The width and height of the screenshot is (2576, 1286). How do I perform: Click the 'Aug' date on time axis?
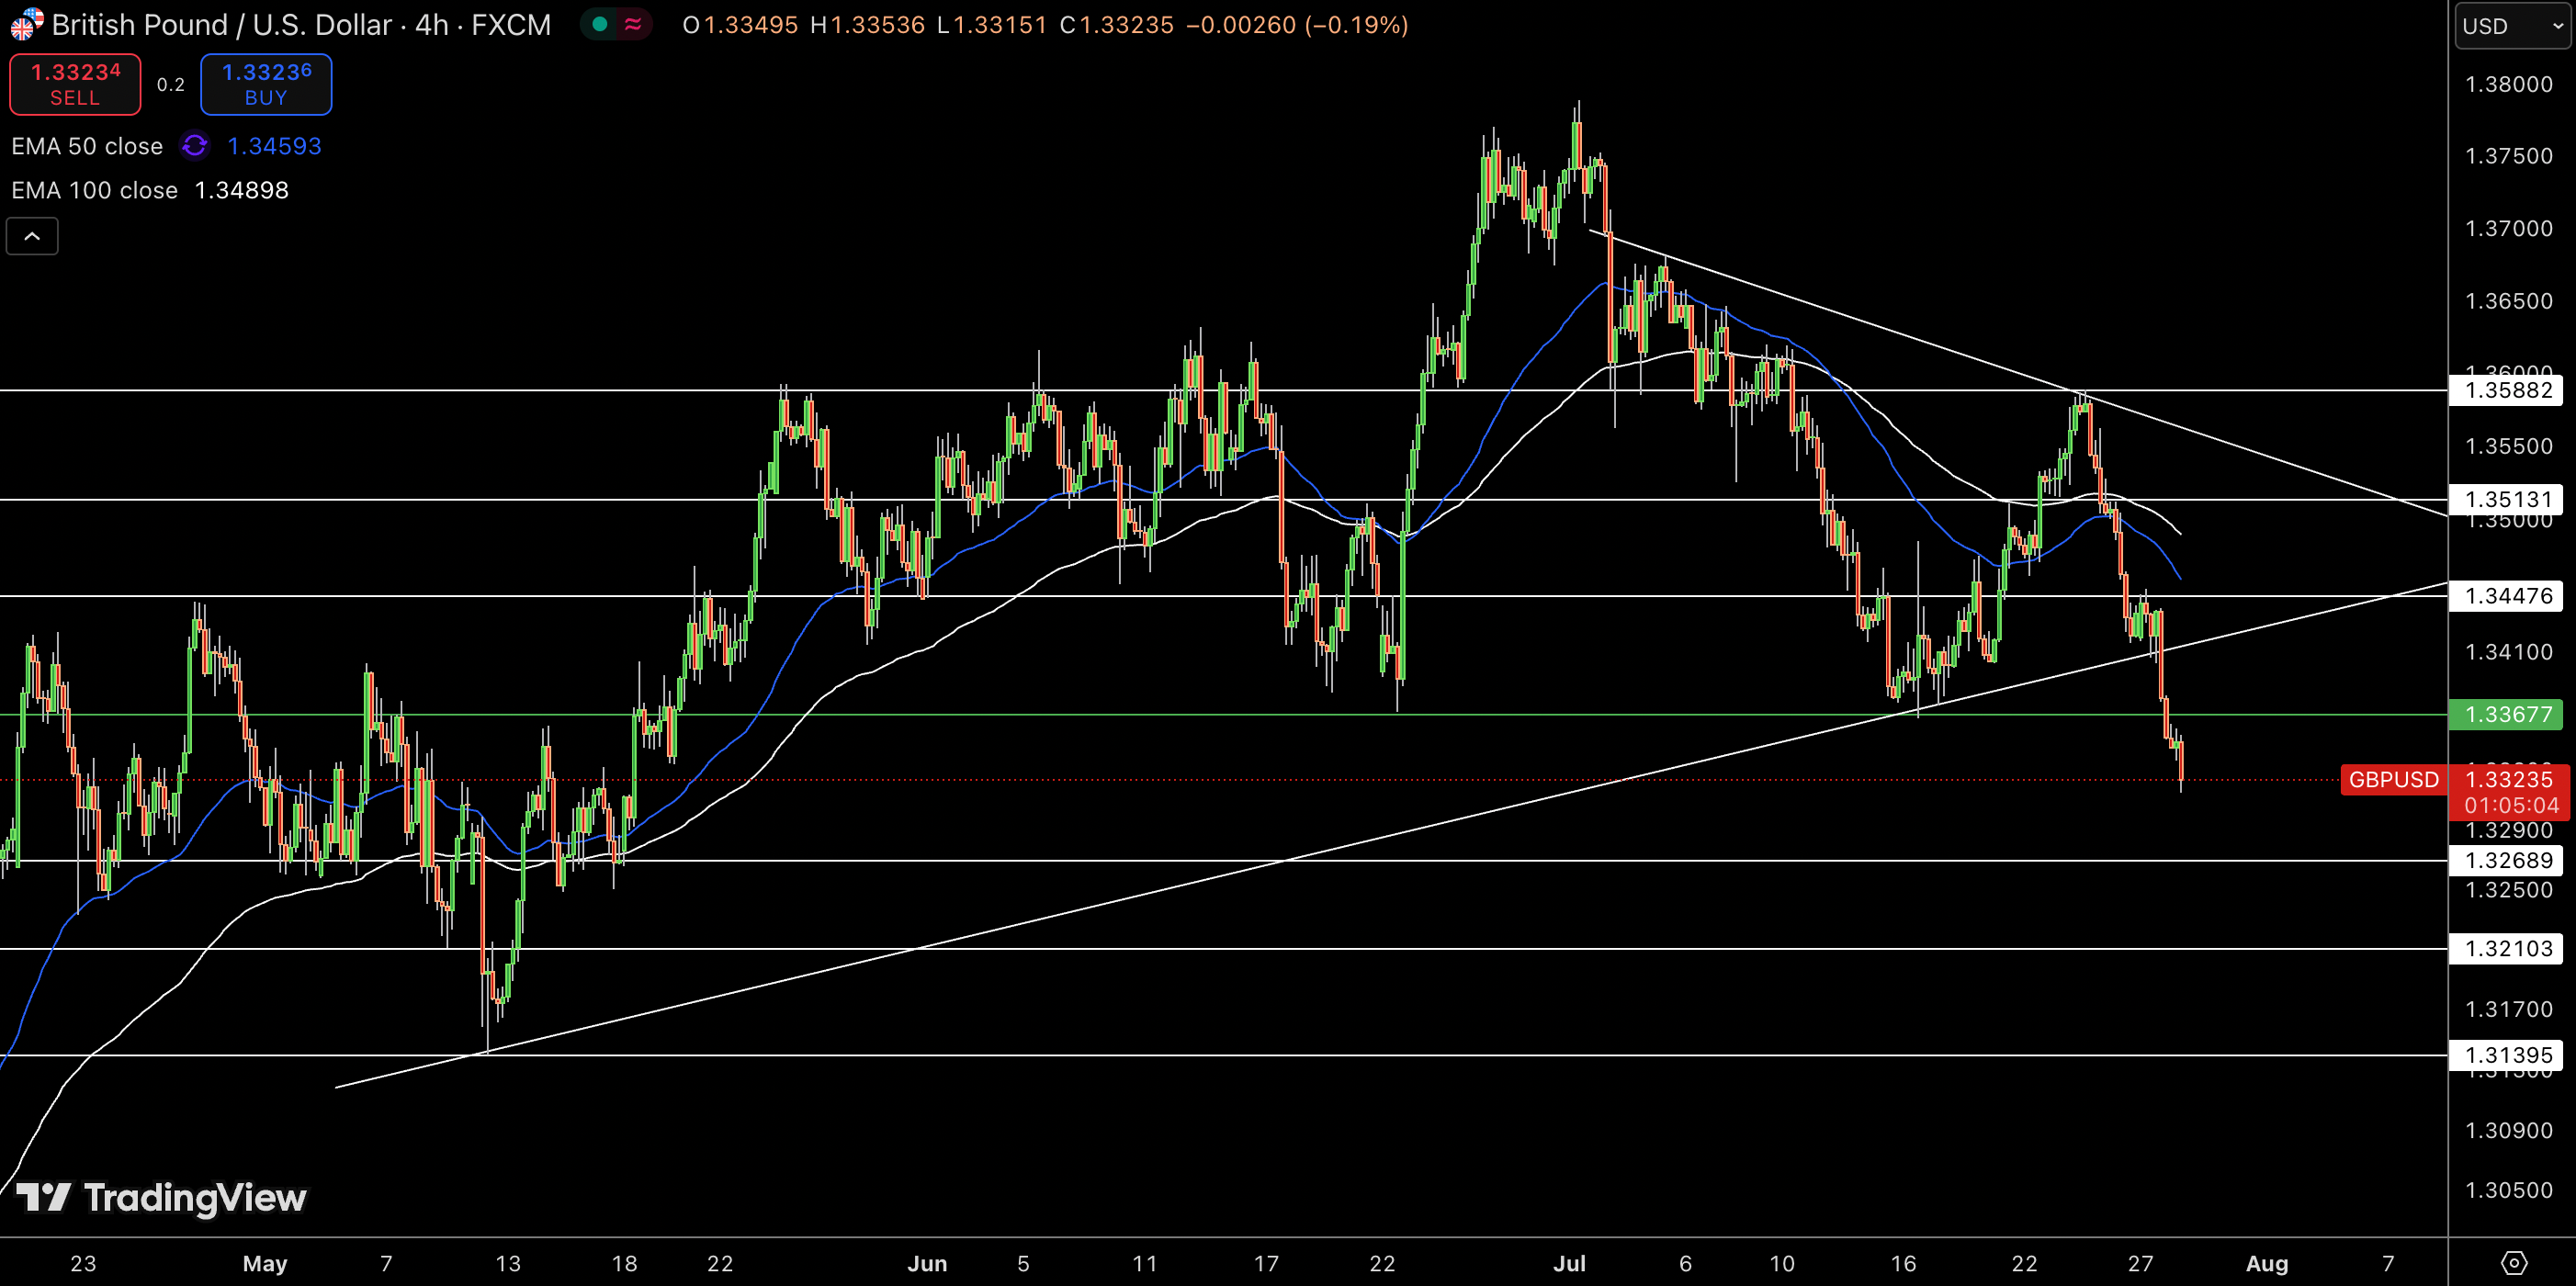pyautogui.click(x=2267, y=1263)
